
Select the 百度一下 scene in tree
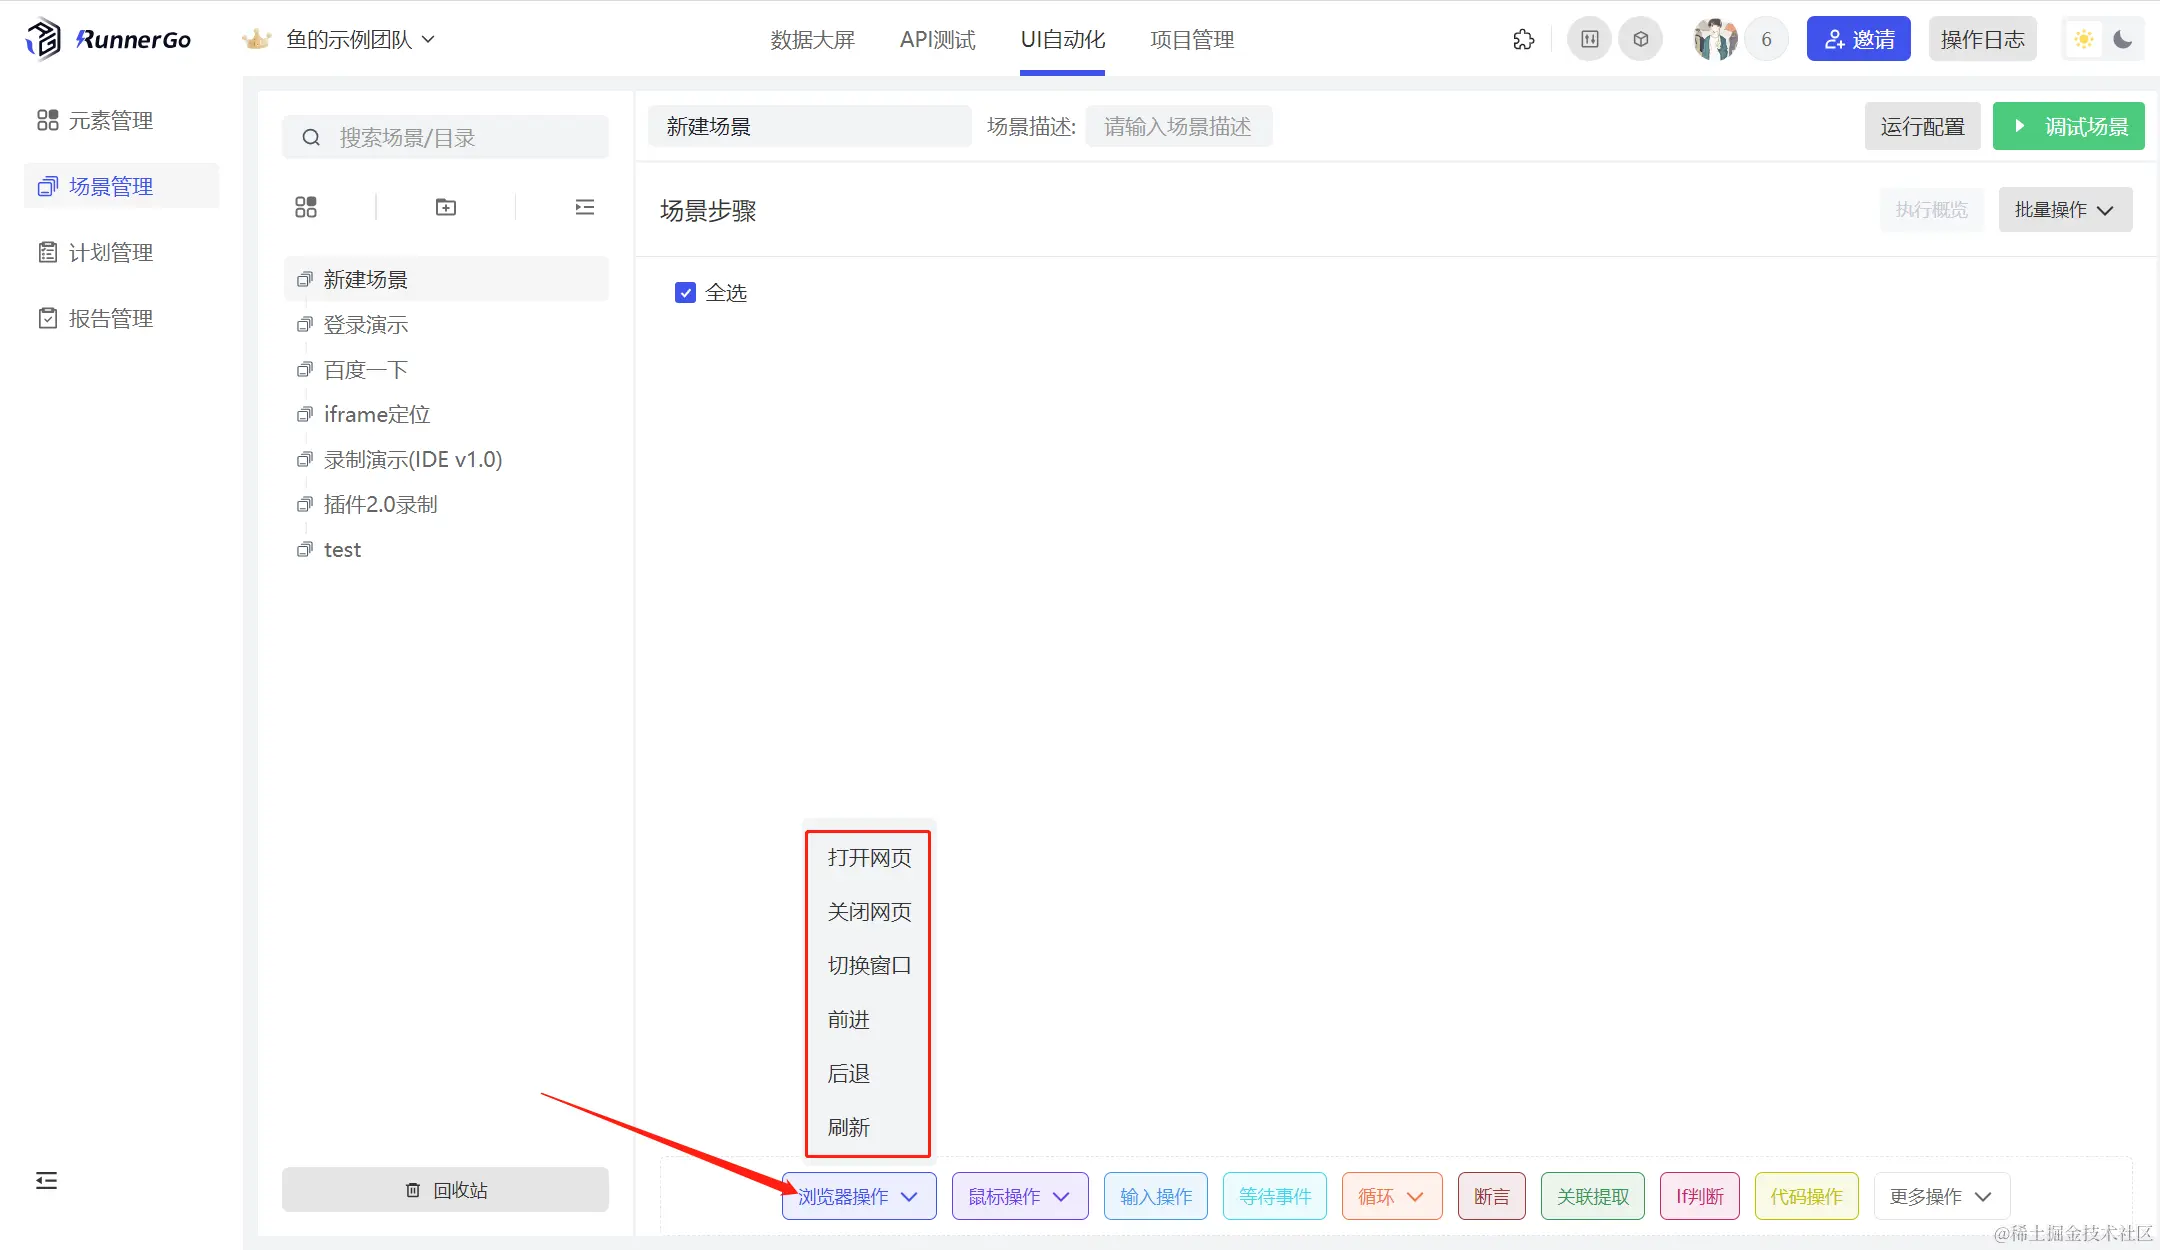tap(365, 370)
